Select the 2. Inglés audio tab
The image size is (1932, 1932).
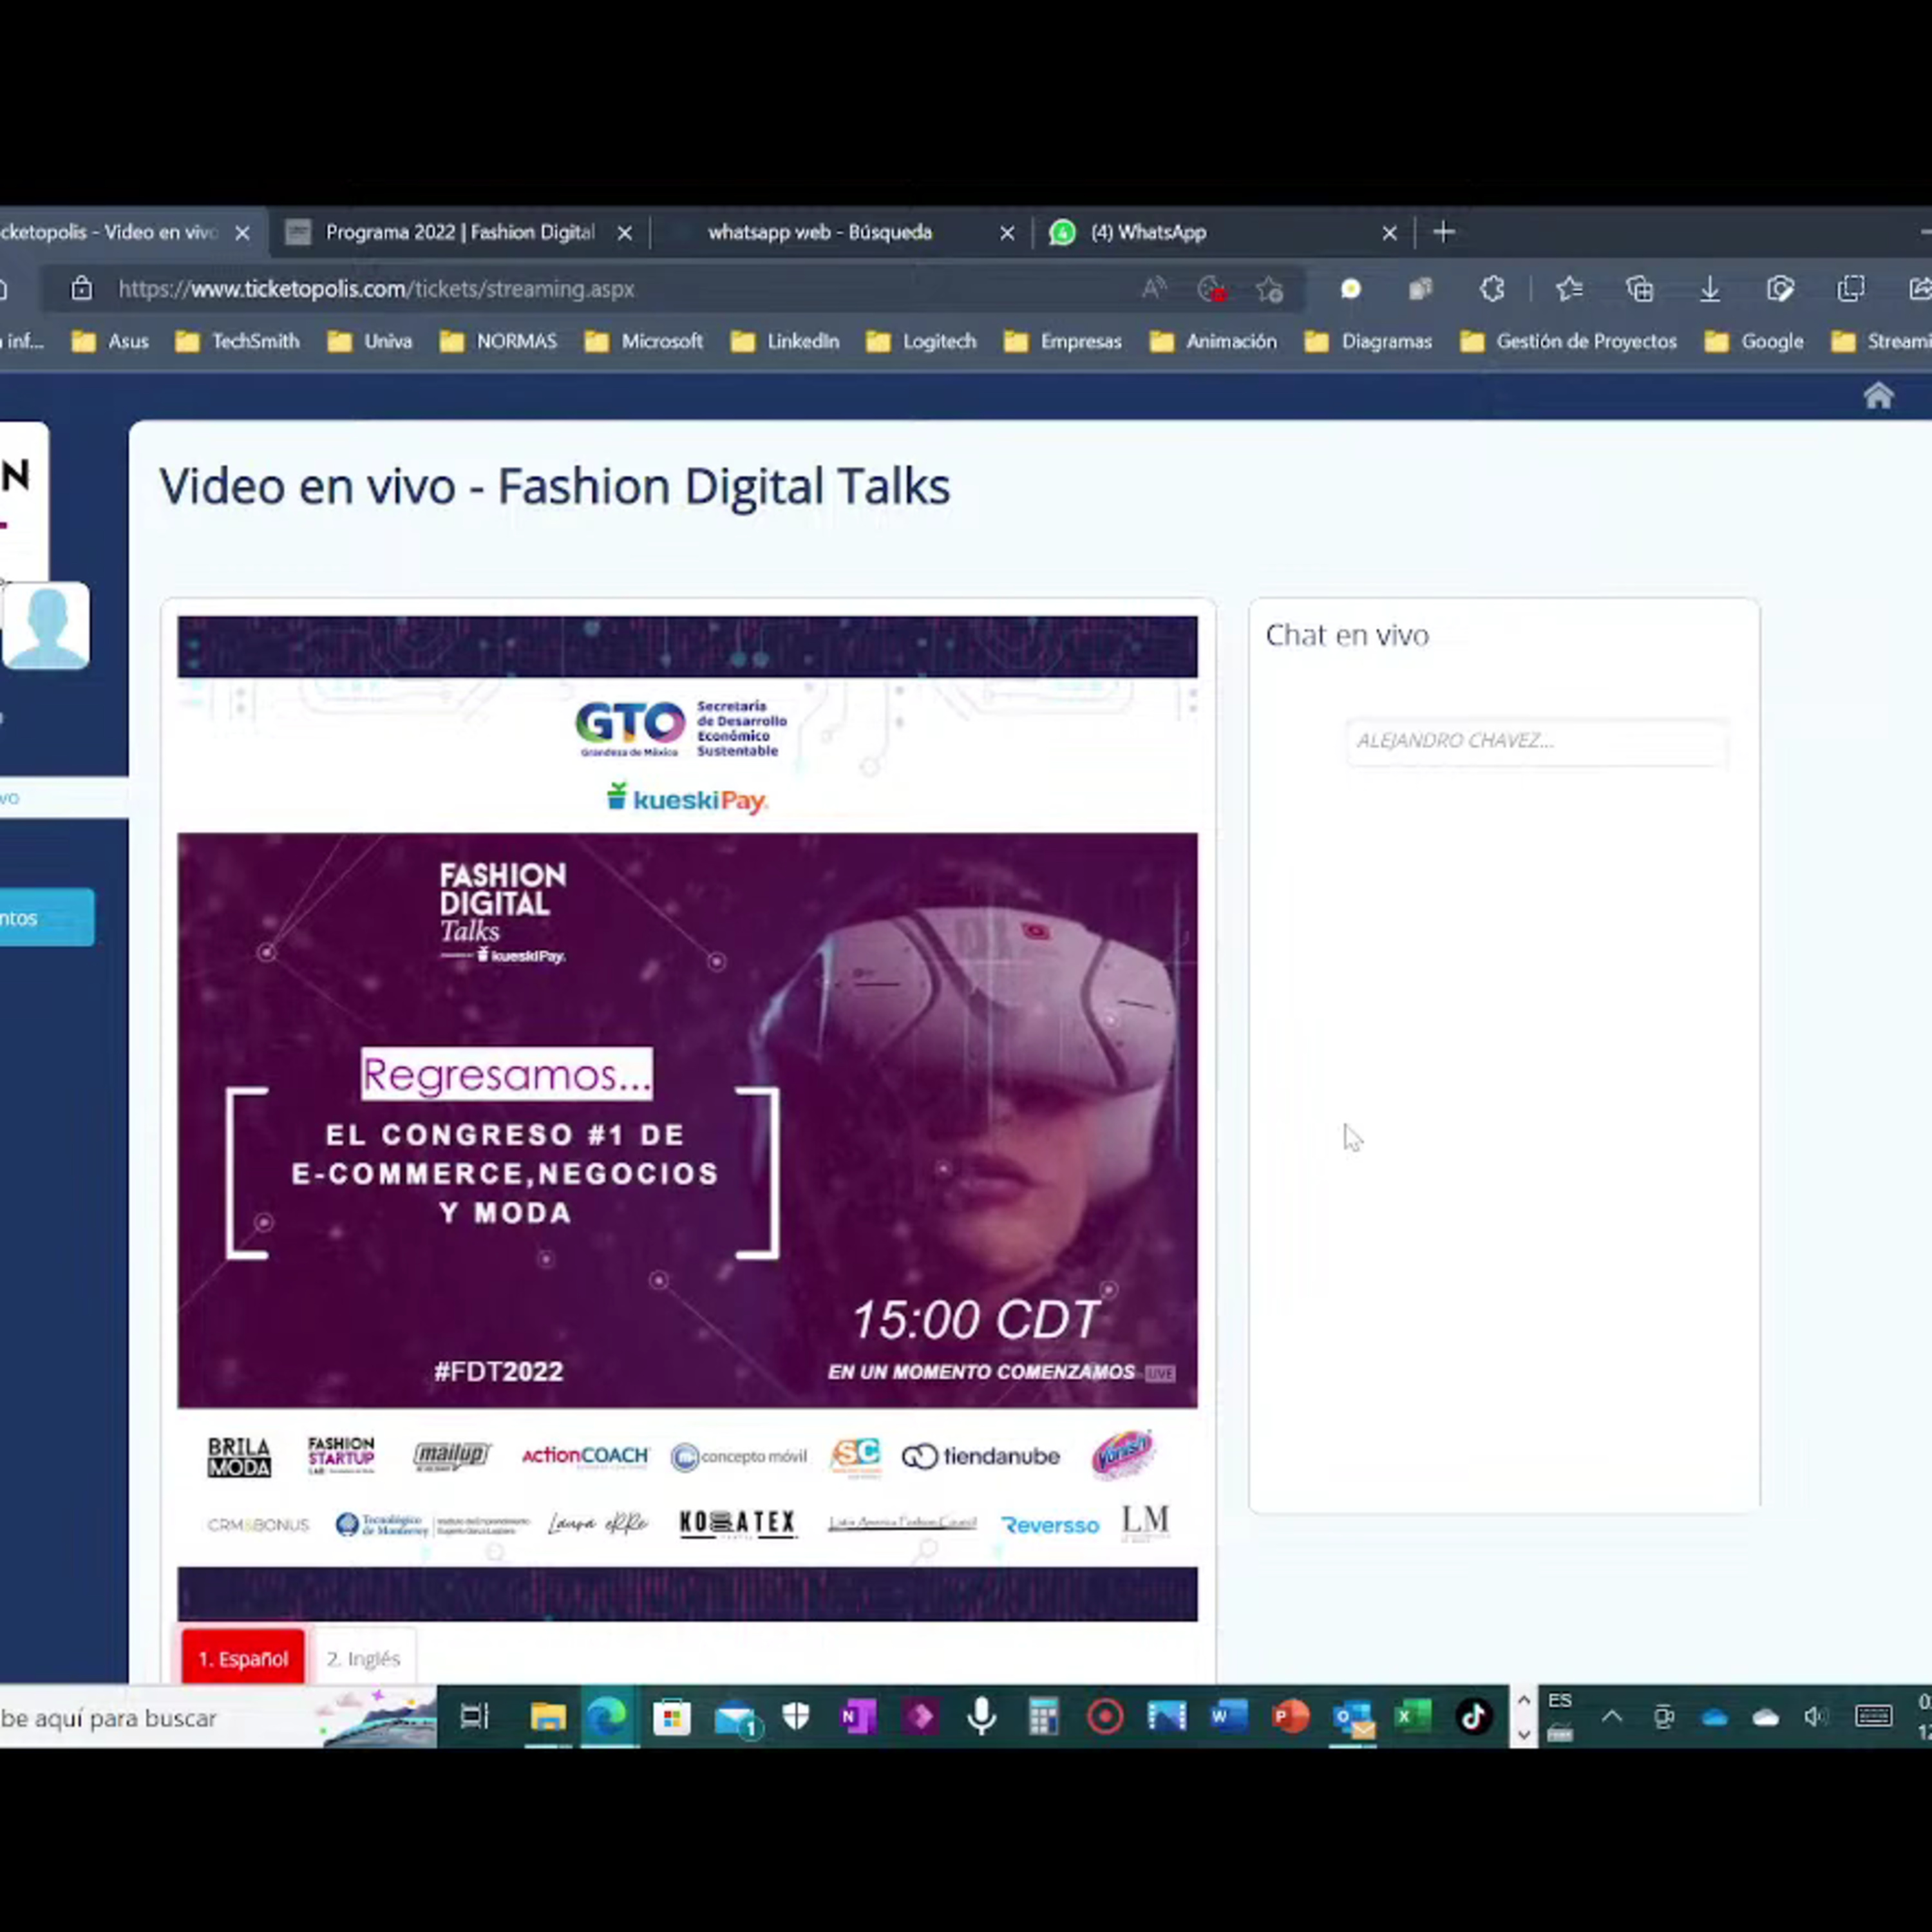(x=363, y=1658)
